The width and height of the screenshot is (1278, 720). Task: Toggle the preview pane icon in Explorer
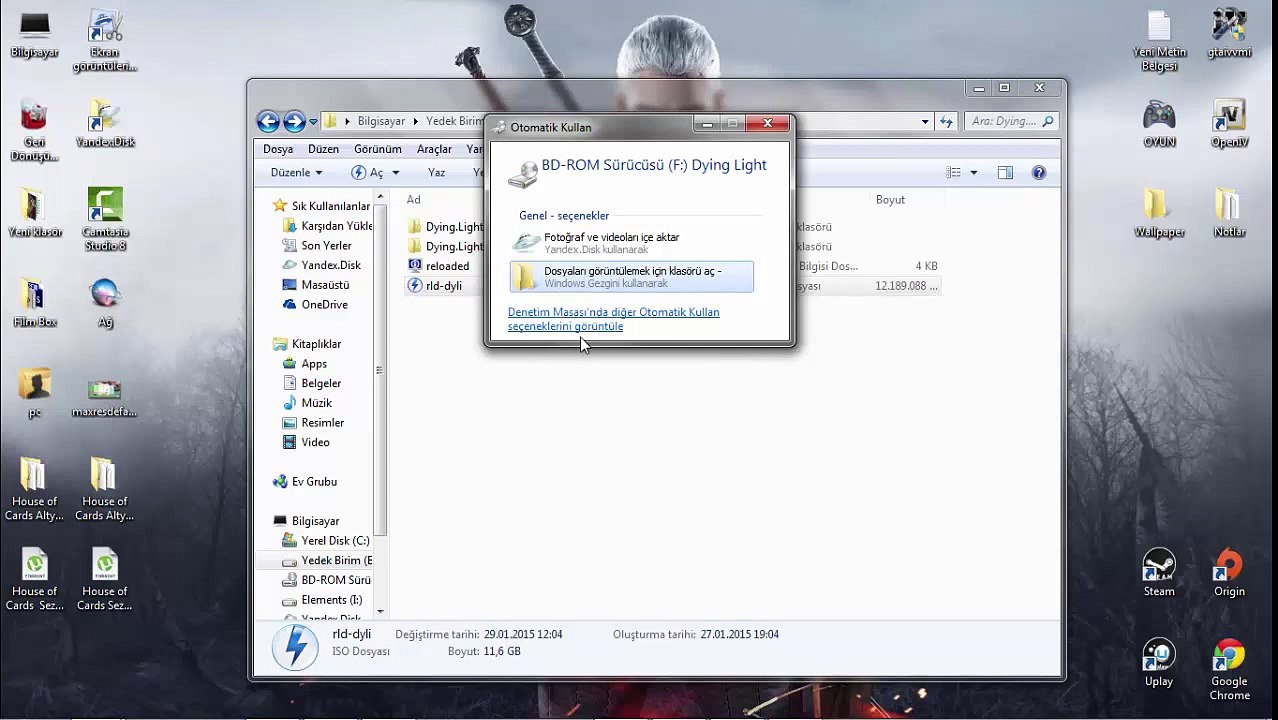click(1005, 173)
